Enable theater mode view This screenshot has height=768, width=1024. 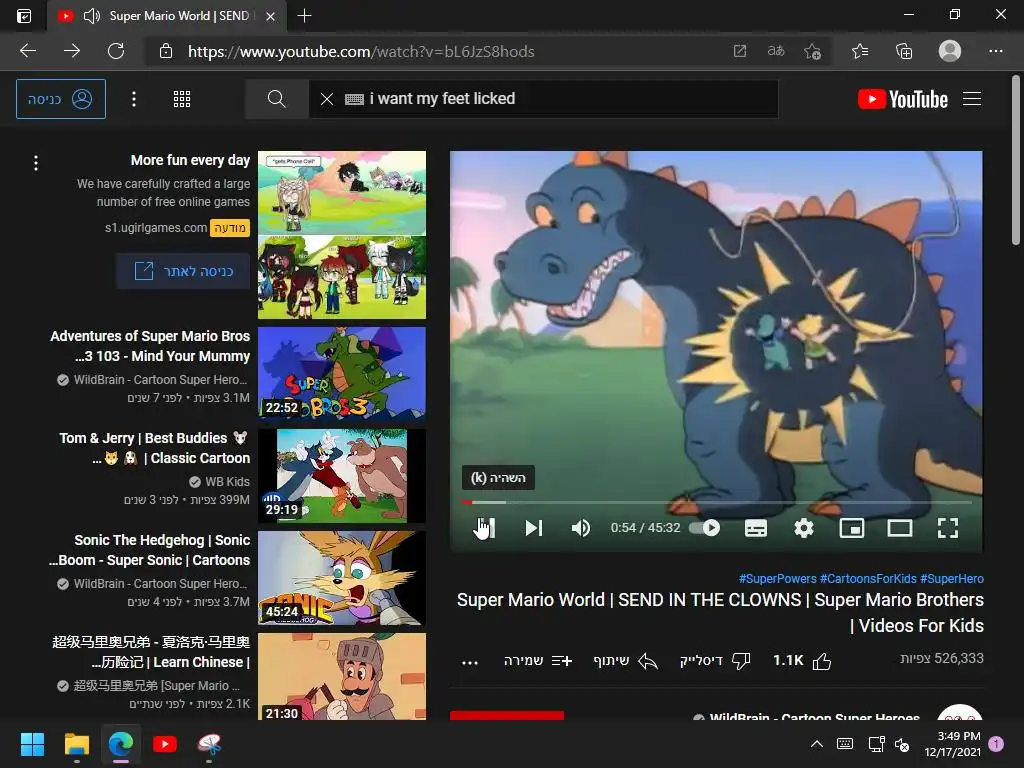click(x=900, y=528)
